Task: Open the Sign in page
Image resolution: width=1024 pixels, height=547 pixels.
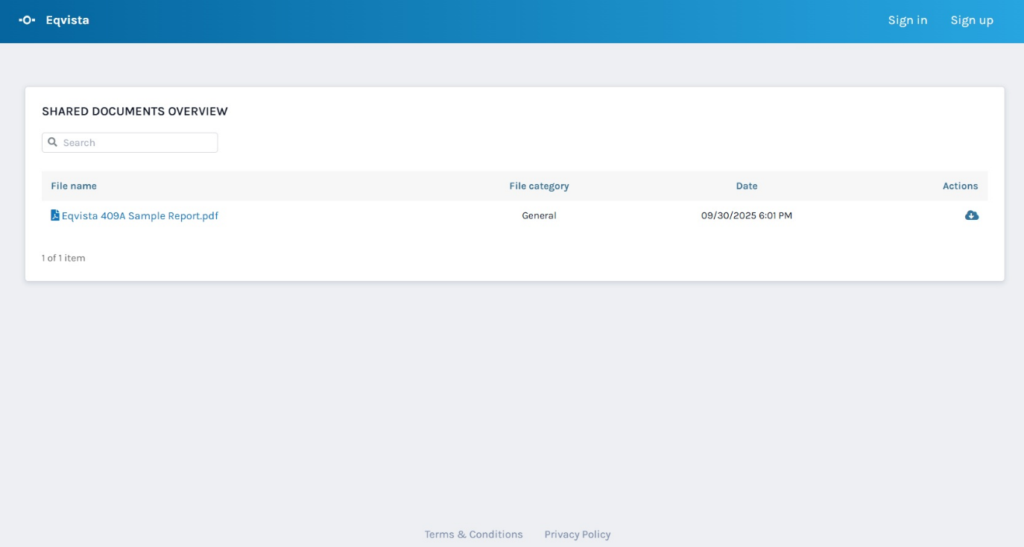Action: pos(907,20)
